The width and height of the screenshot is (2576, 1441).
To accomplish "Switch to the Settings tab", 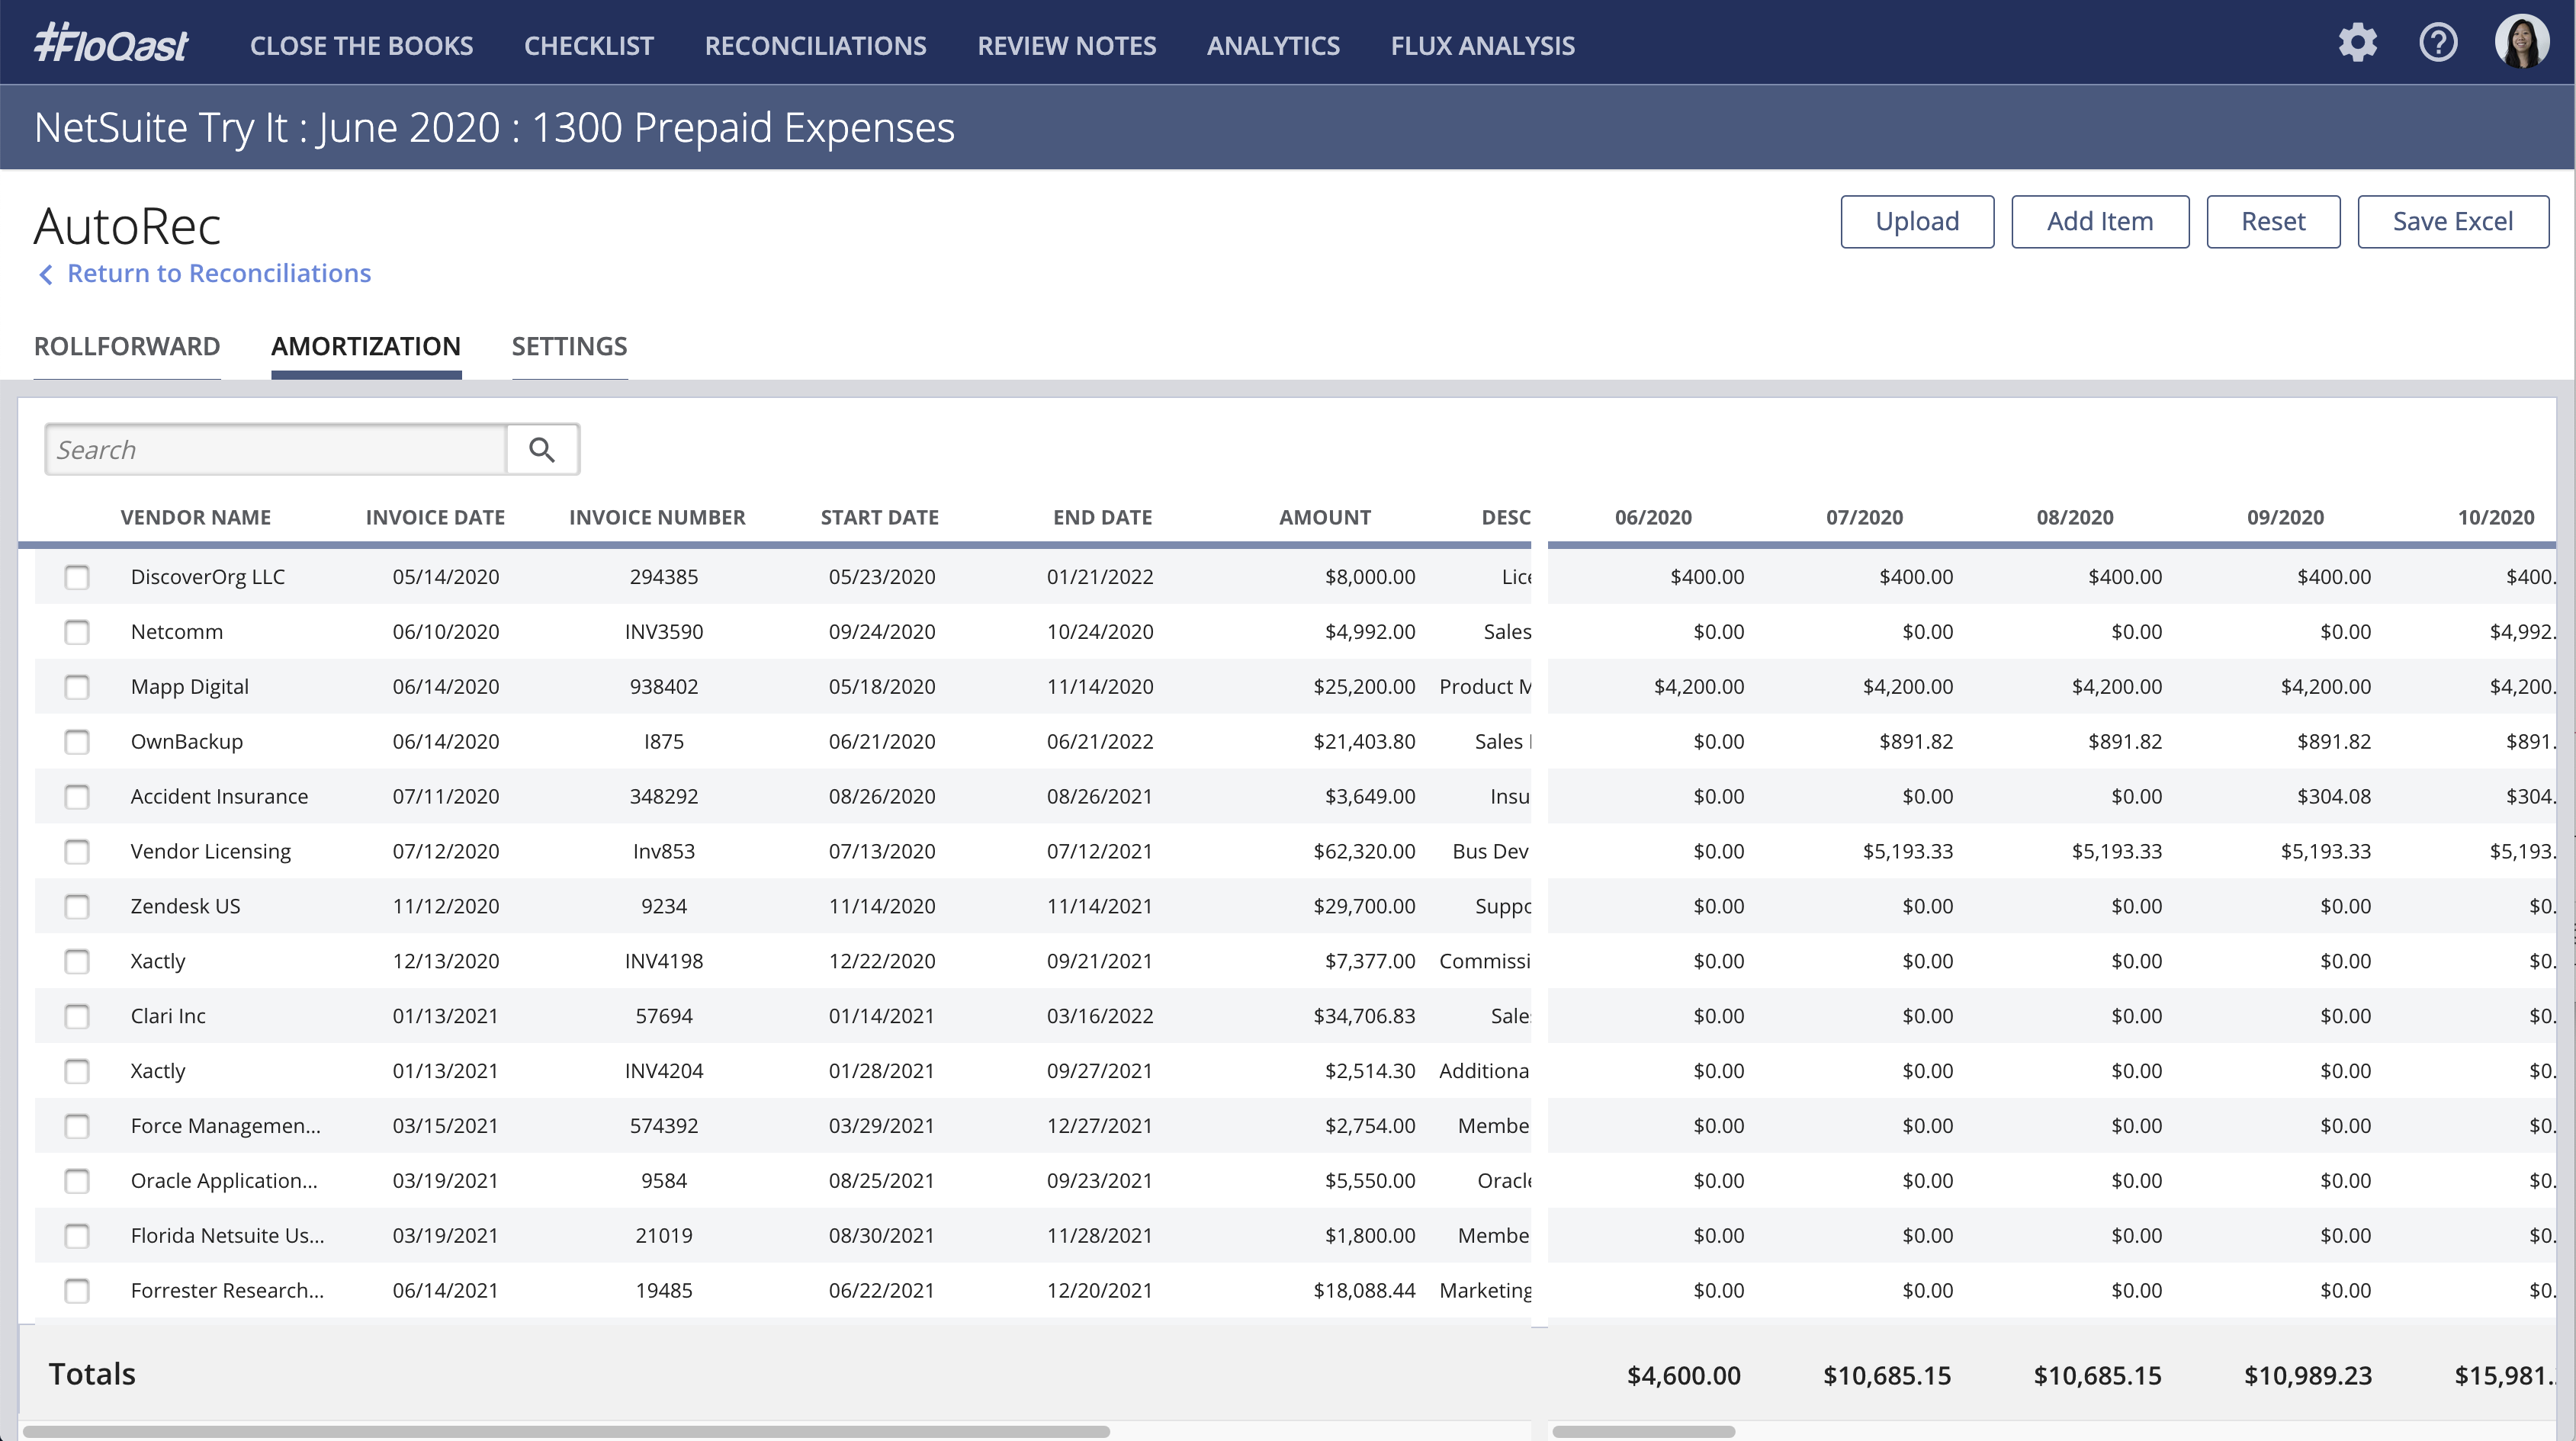I will click(569, 346).
